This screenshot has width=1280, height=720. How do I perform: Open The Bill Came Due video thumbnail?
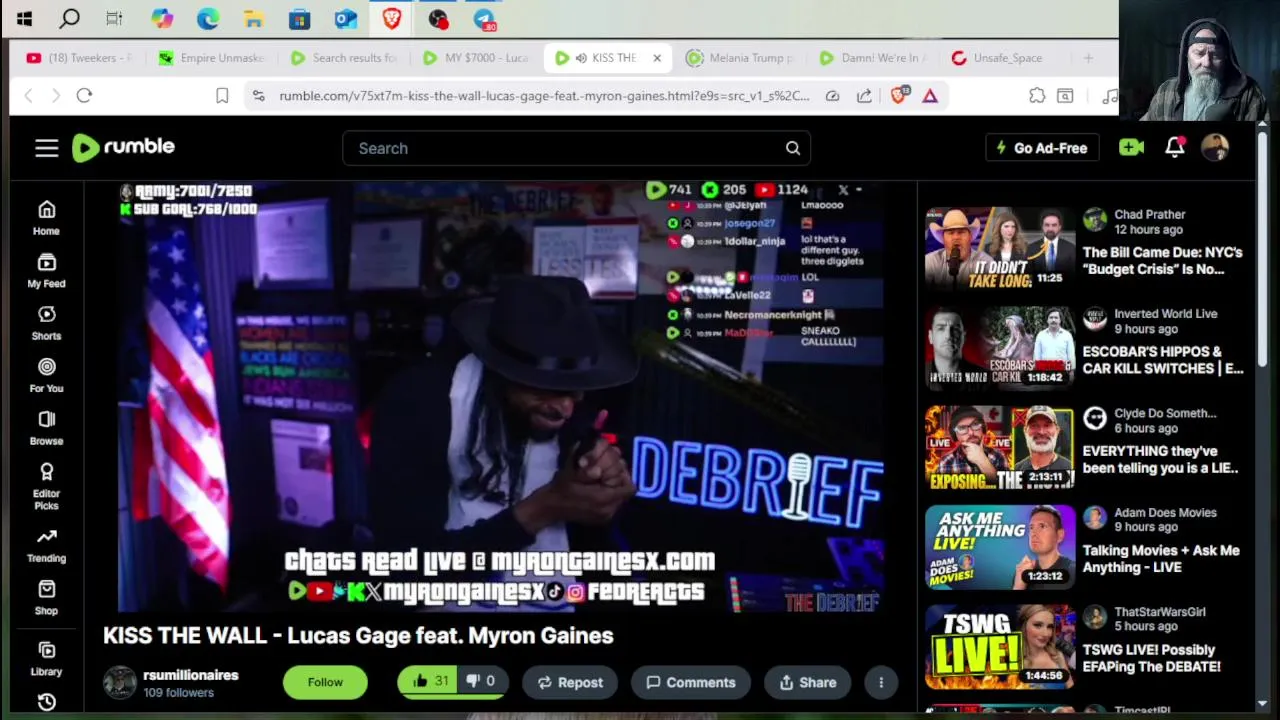[1000, 247]
